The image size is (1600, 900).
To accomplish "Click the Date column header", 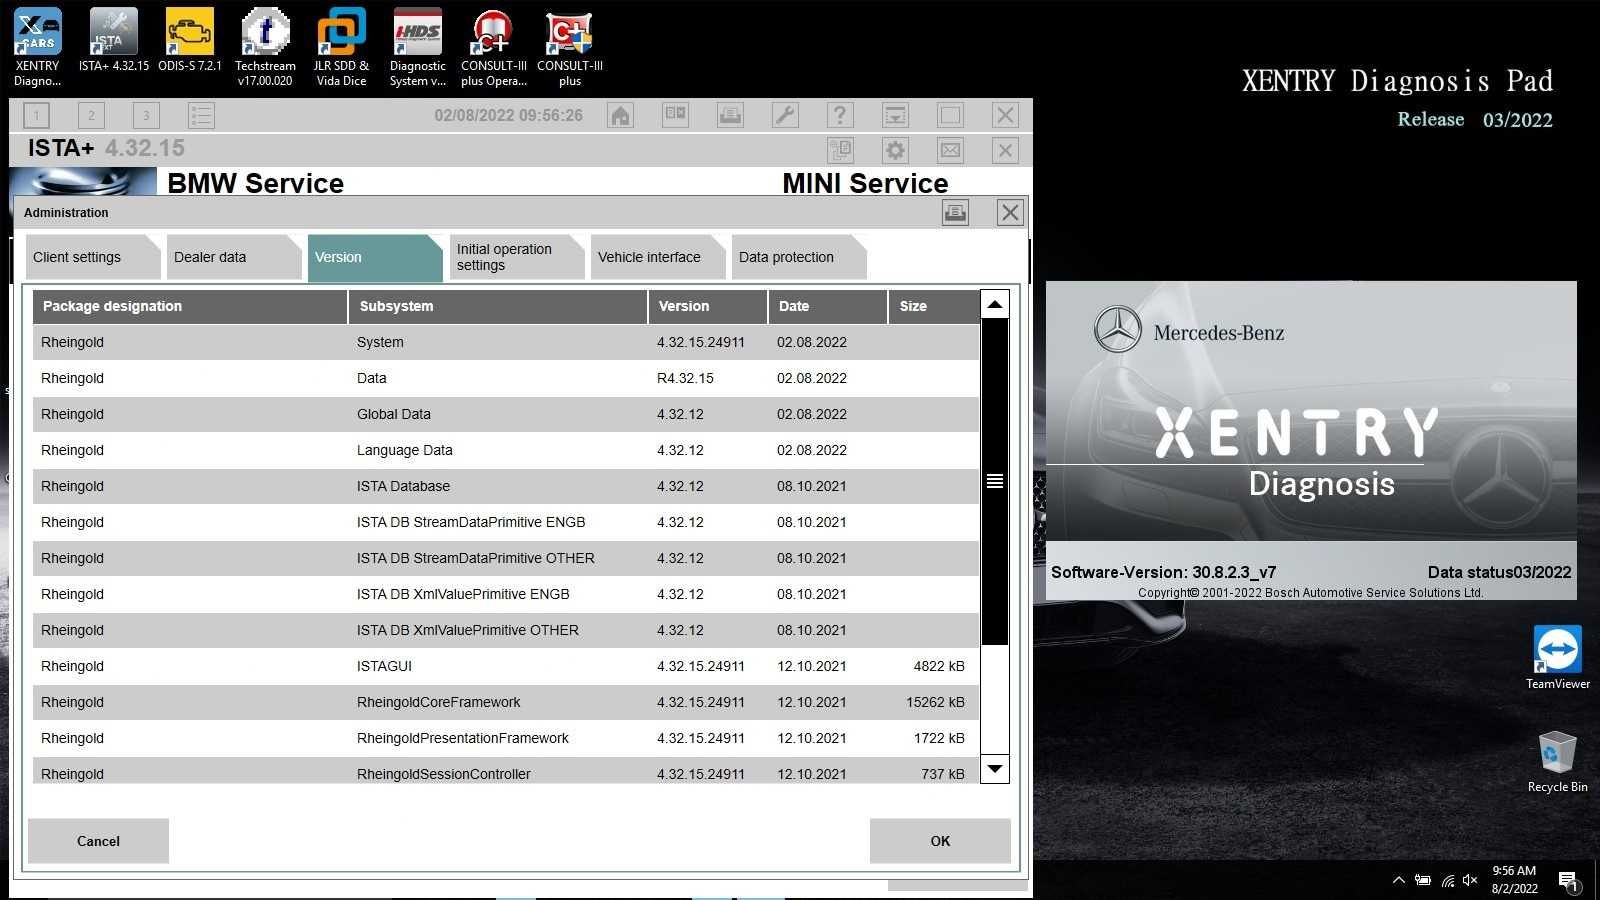I will pyautogui.click(x=828, y=306).
